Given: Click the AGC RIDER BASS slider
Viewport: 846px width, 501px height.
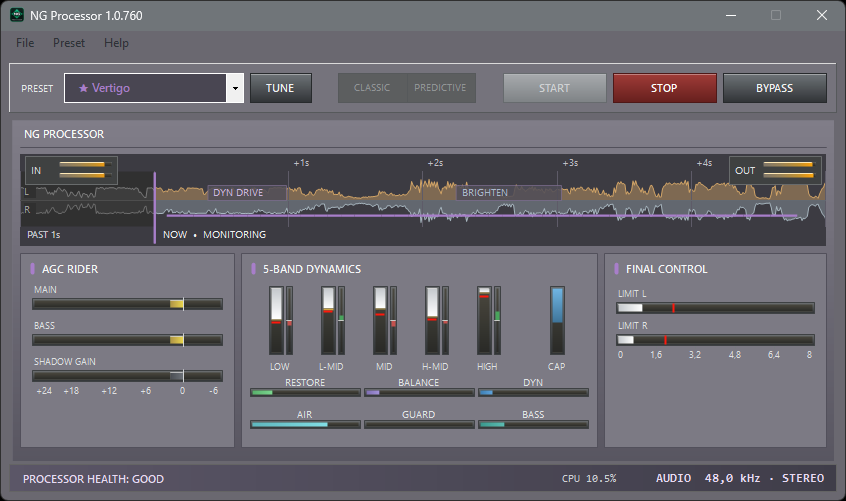Looking at the screenshot, I should point(127,340).
